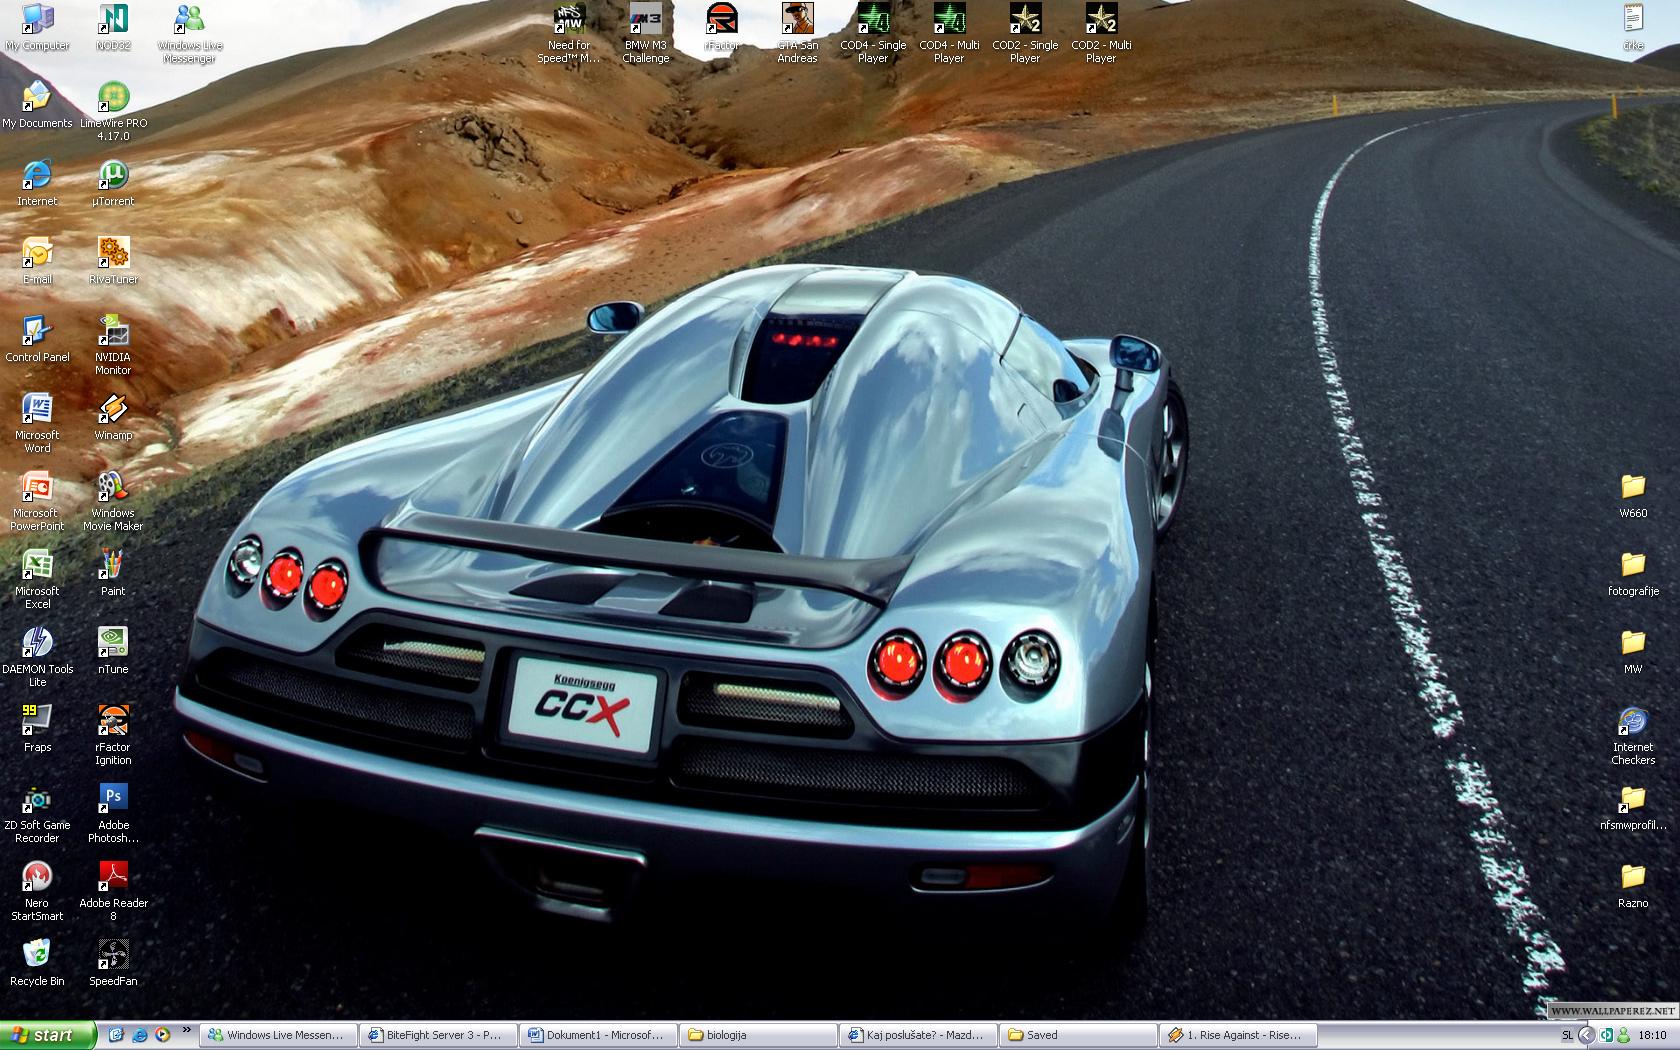Open Internet Explorer desktop icon

tap(37, 183)
